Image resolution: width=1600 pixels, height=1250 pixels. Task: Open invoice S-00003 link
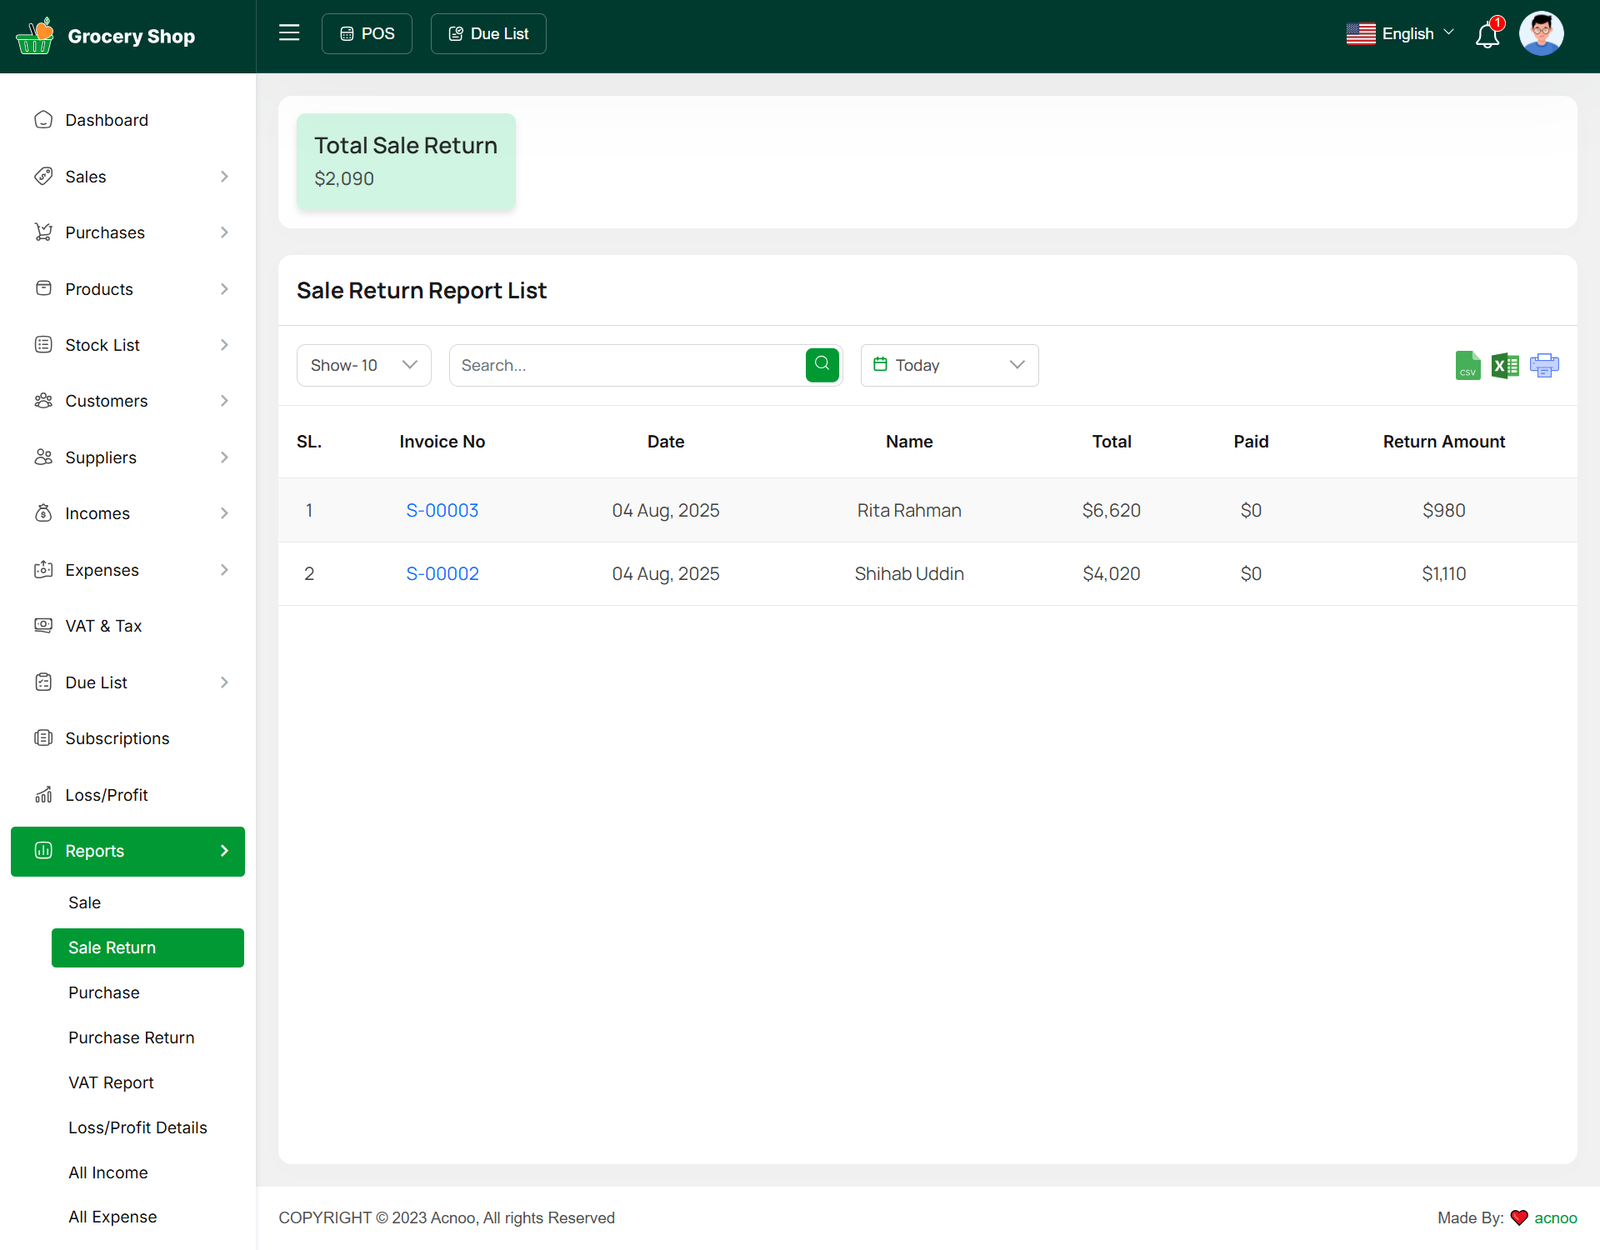point(442,510)
